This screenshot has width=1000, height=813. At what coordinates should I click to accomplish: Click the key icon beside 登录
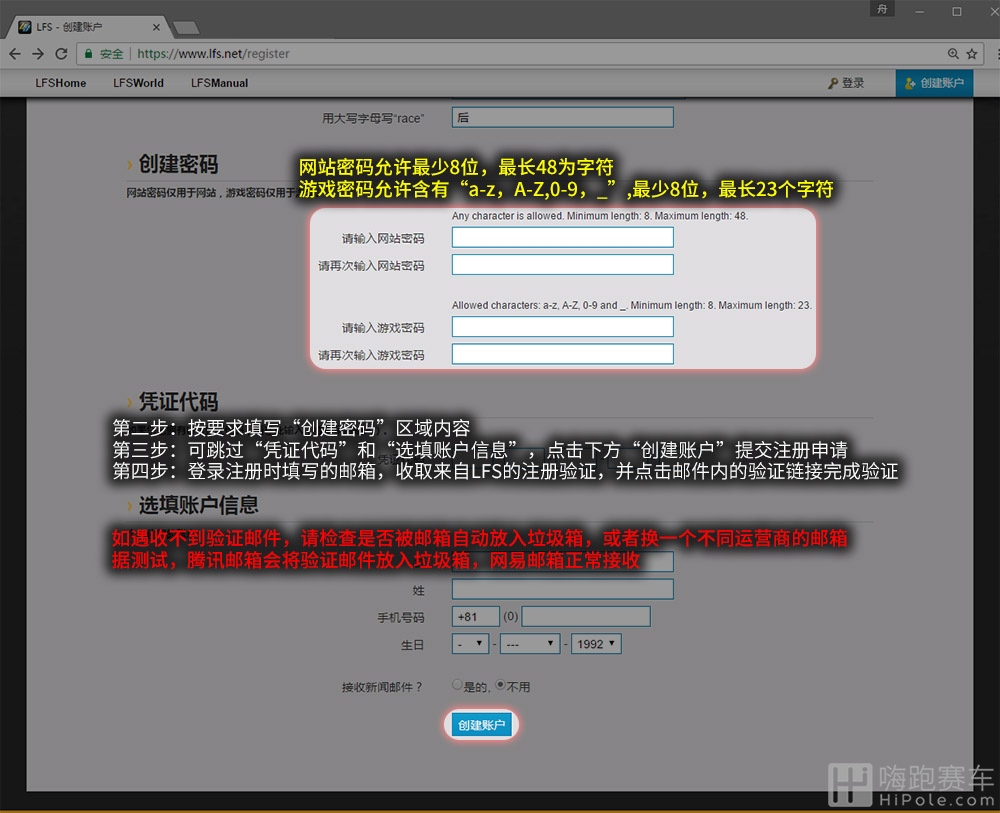pyautogui.click(x=833, y=84)
